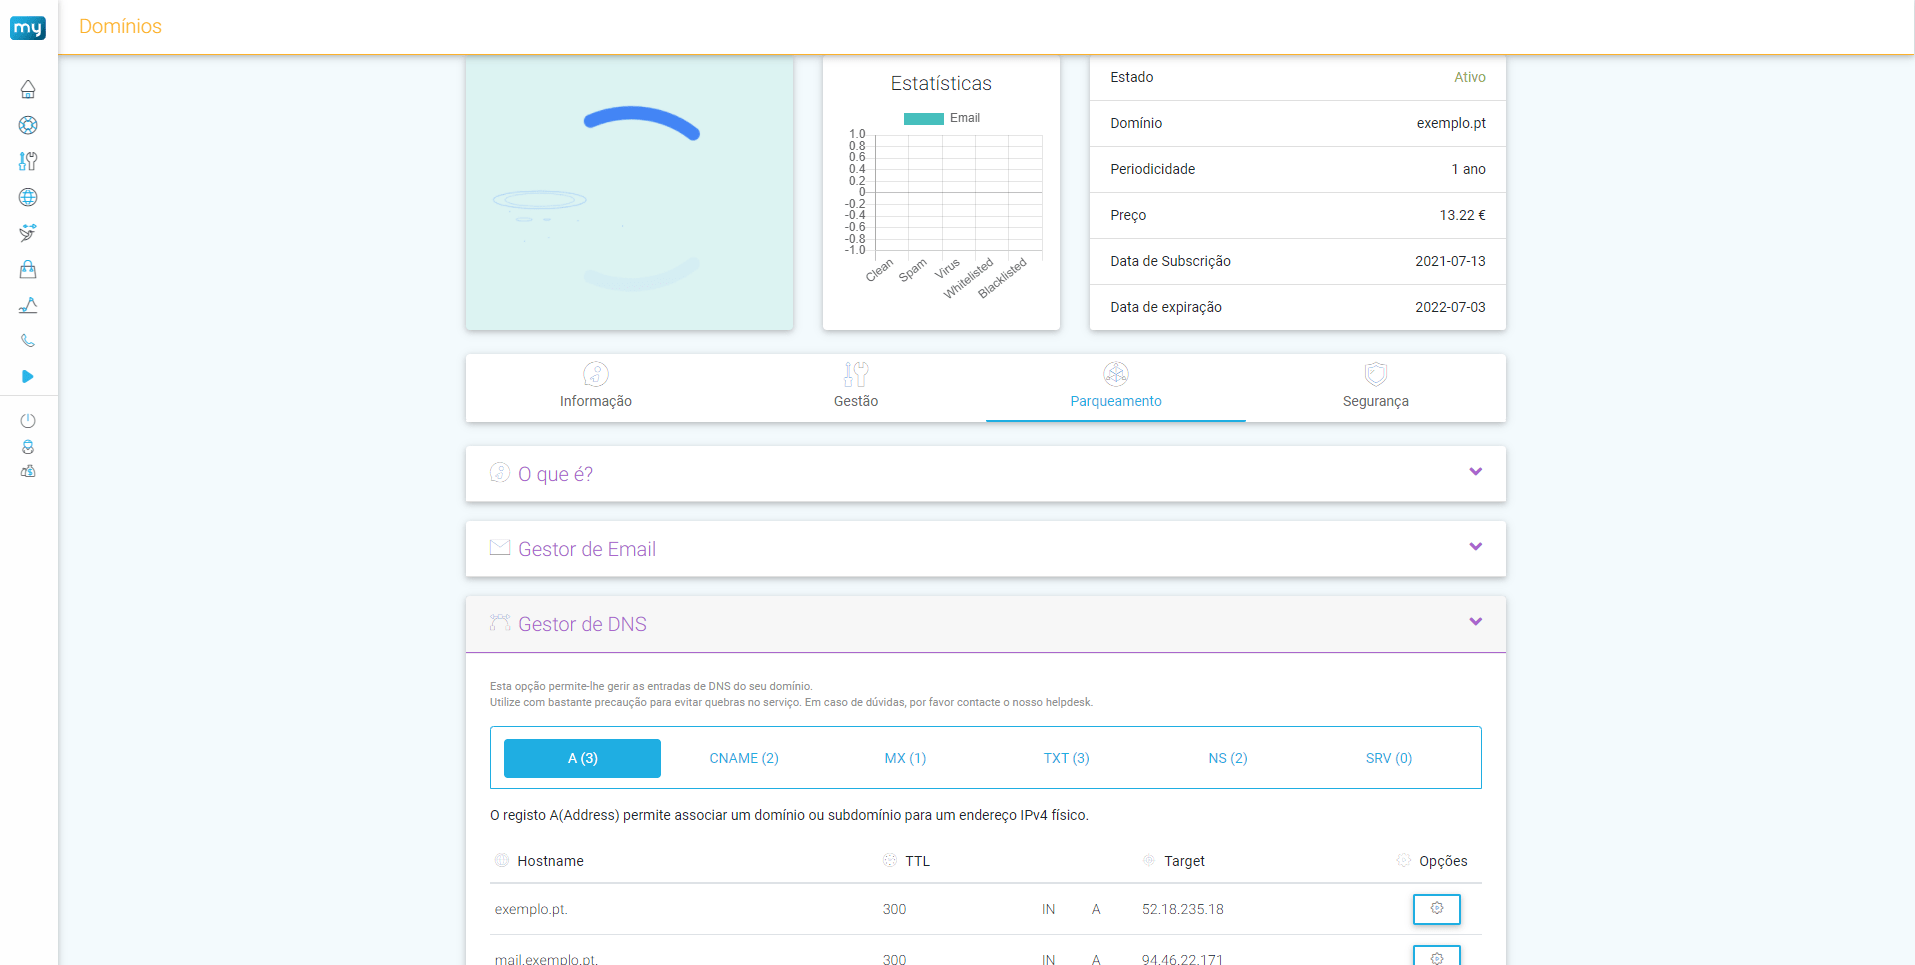Click the blue play arrow icon
The height and width of the screenshot is (965, 1915).
28,377
